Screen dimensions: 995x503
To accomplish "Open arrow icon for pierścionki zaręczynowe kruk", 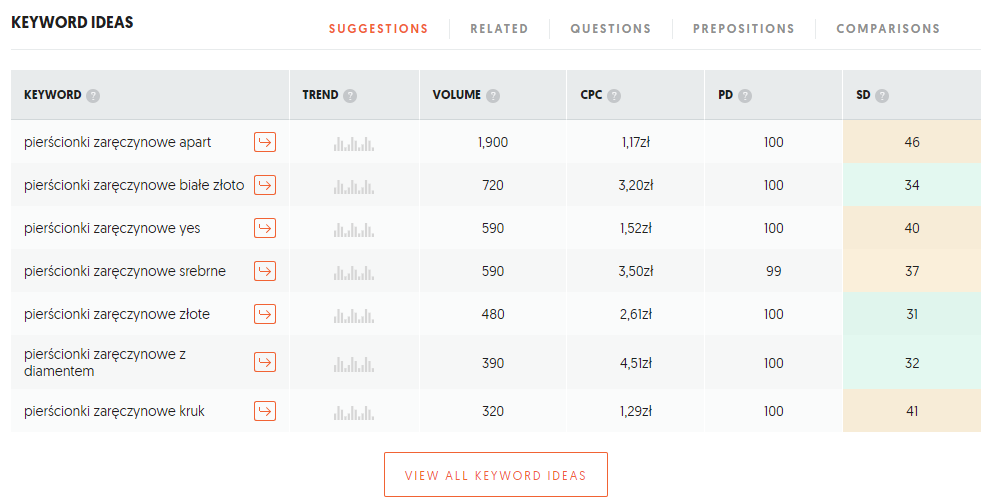I will tap(265, 411).
